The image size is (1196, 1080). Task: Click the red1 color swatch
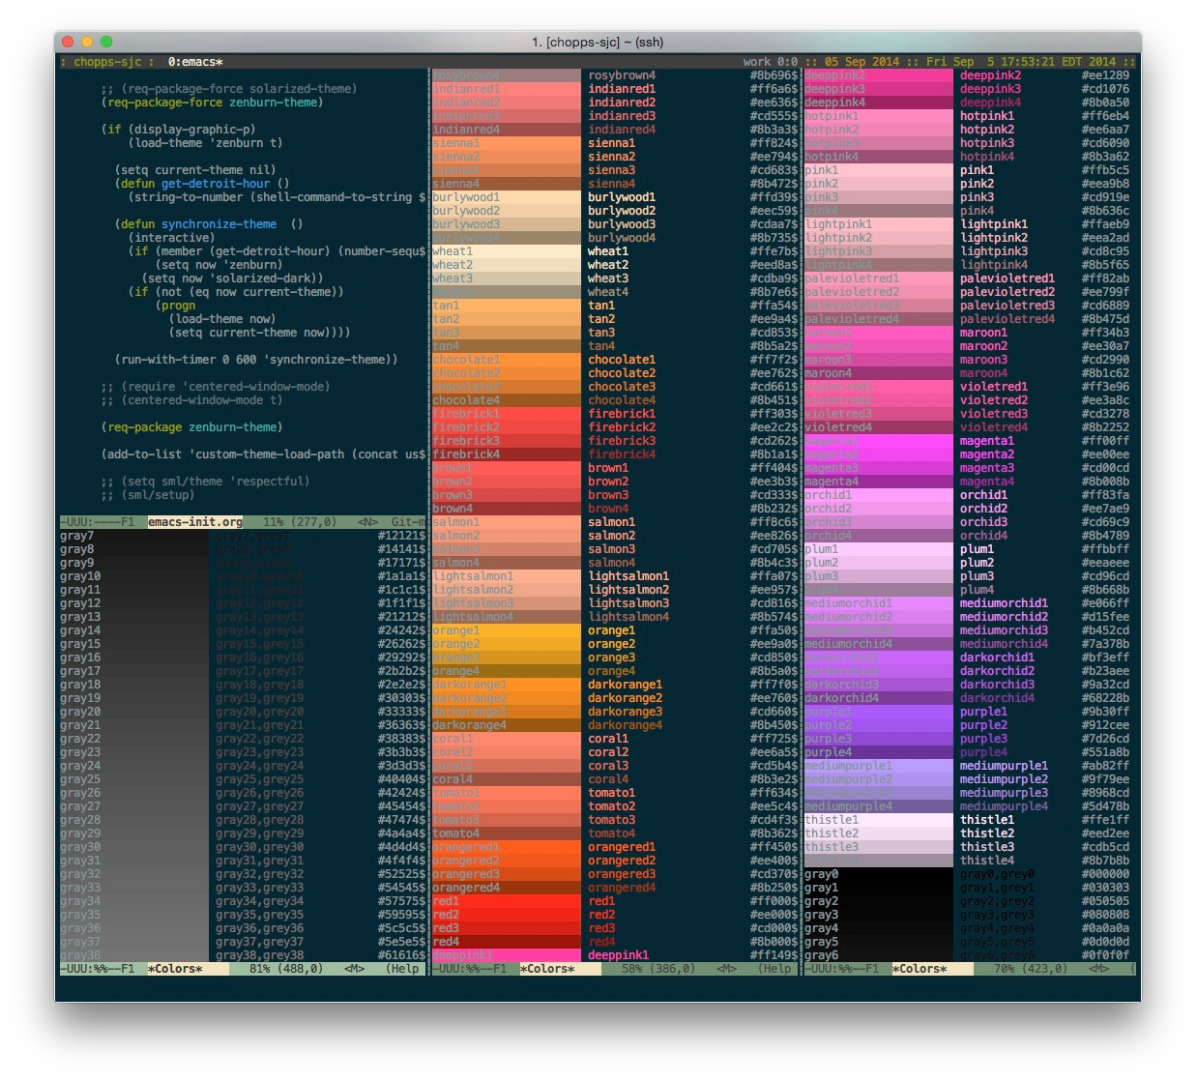pos(506,901)
